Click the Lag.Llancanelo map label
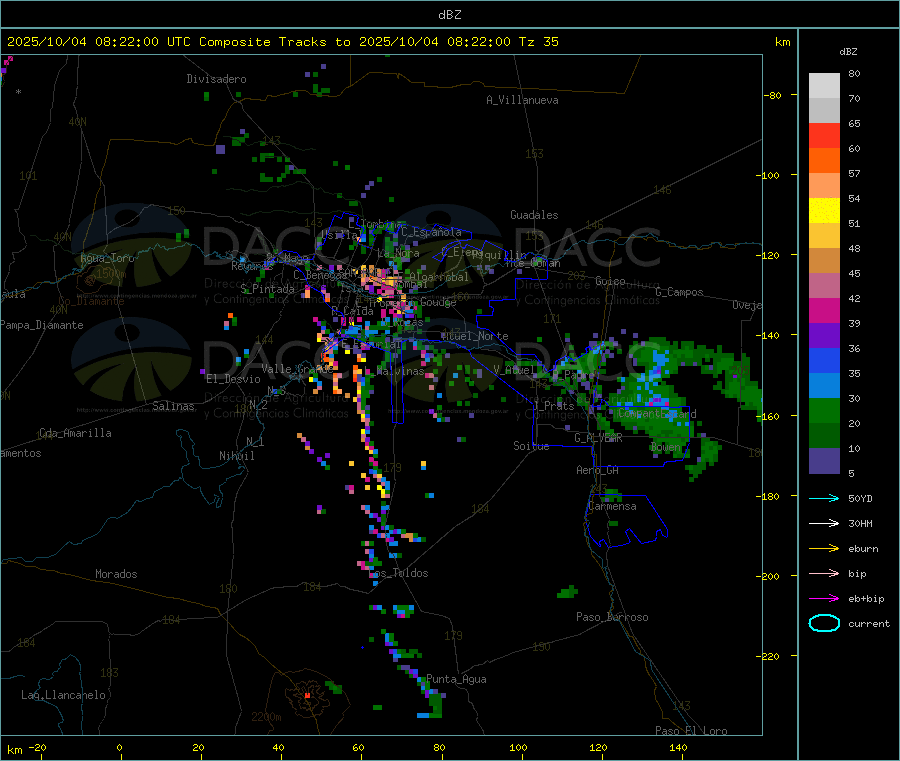This screenshot has height=761, width=900. point(63,695)
